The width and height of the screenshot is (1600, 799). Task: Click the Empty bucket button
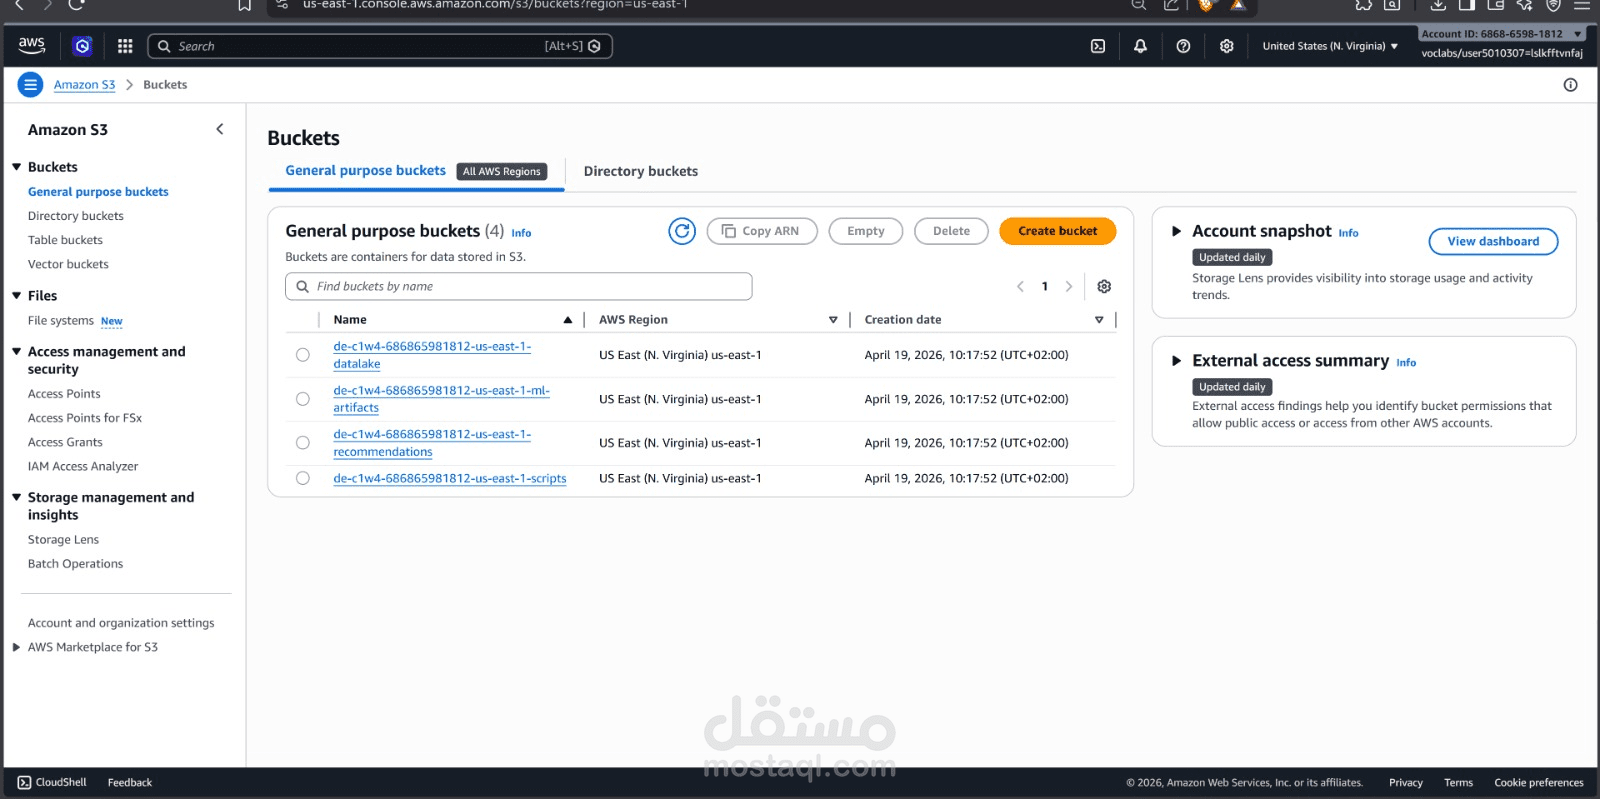point(866,231)
